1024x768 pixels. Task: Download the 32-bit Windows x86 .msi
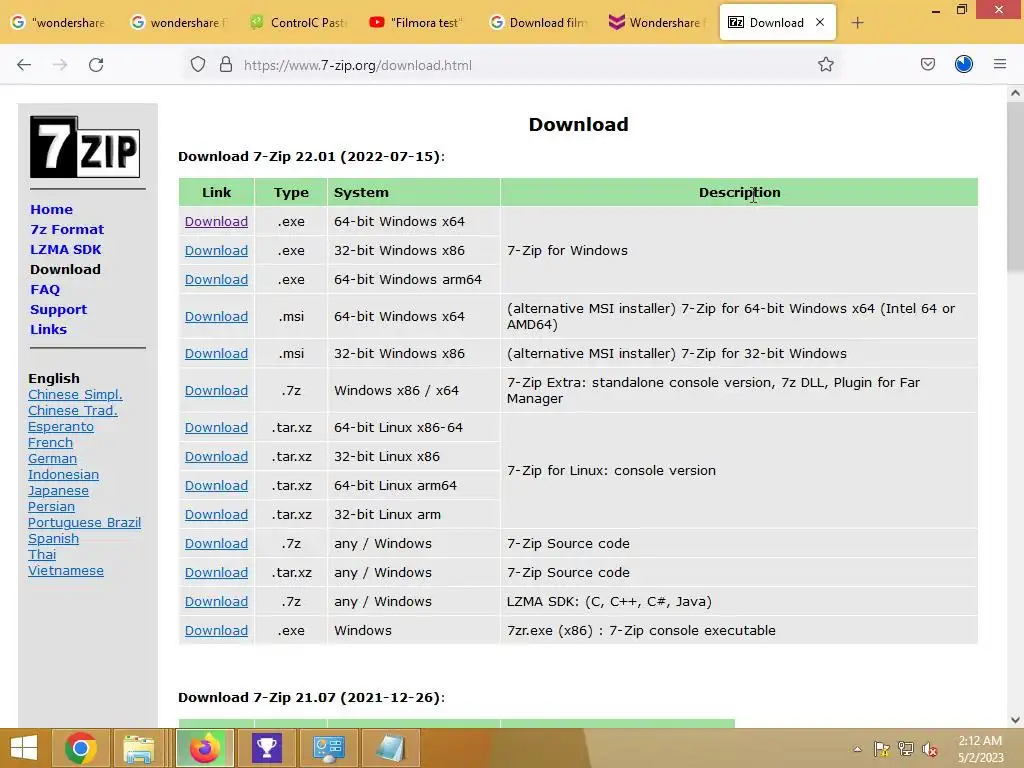coord(216,353)
